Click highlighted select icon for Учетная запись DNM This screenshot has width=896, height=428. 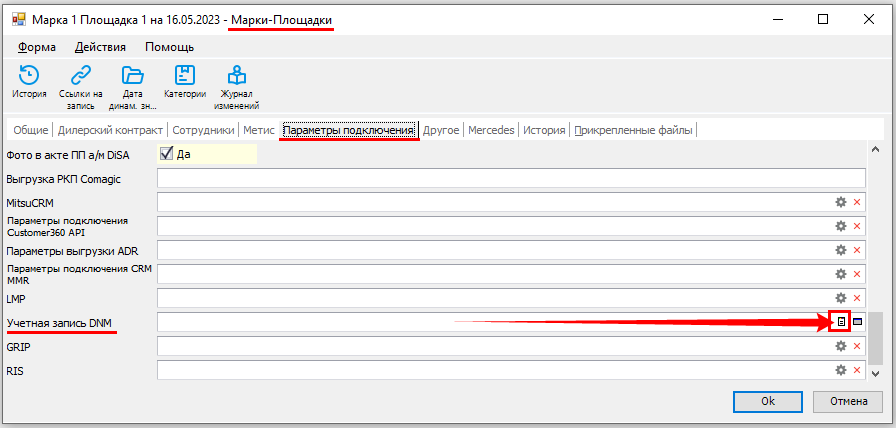tap(842, 322)
